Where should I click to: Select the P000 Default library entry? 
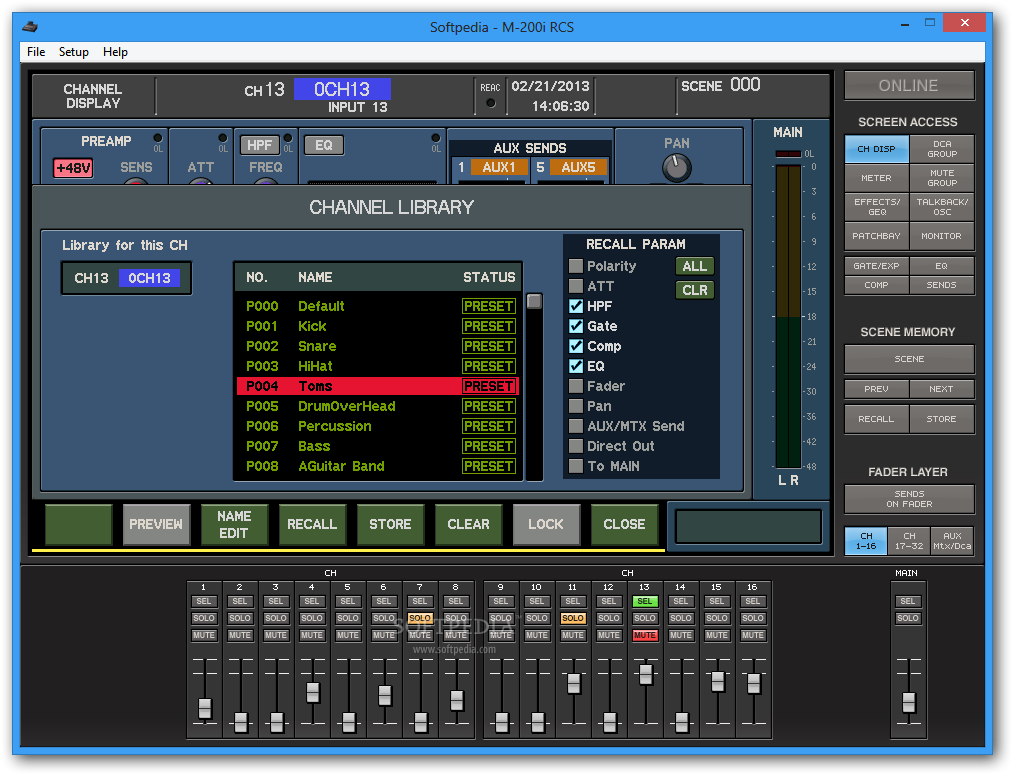[378, 306]
